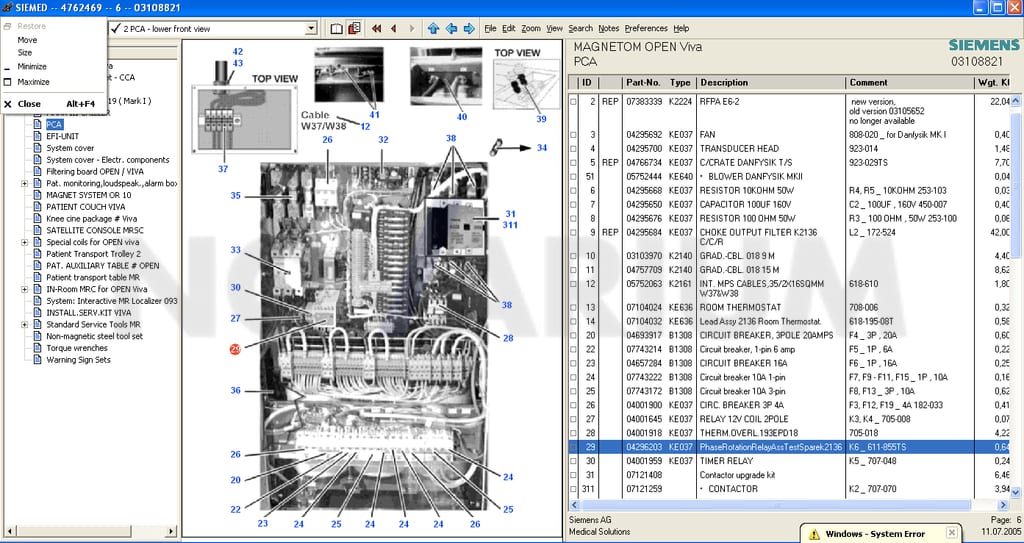Select Filtering board OPEN / VIVA in tree

95,171
